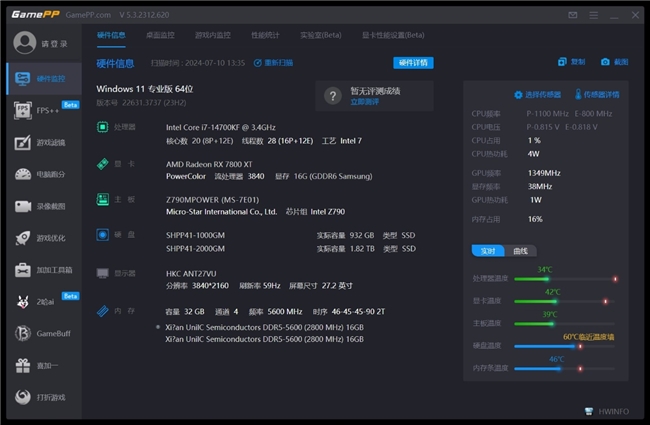
Task: Open 硬件监控 in the sidebar
Action: tap(44, 79)
